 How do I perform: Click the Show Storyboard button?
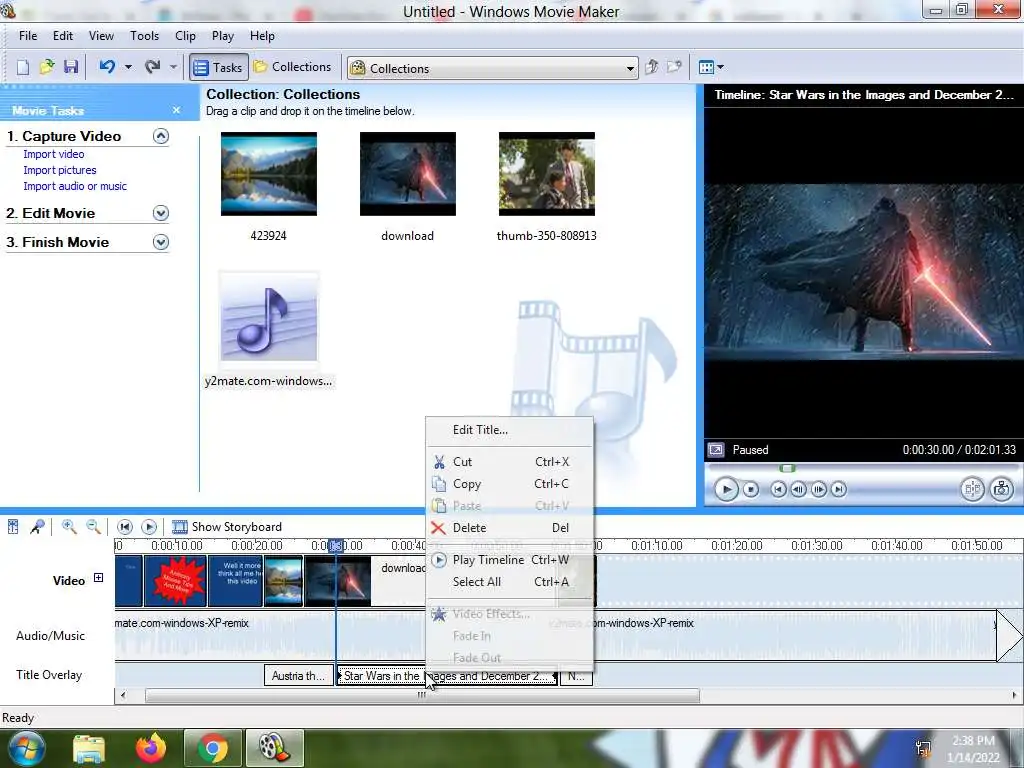coord(227,526)
